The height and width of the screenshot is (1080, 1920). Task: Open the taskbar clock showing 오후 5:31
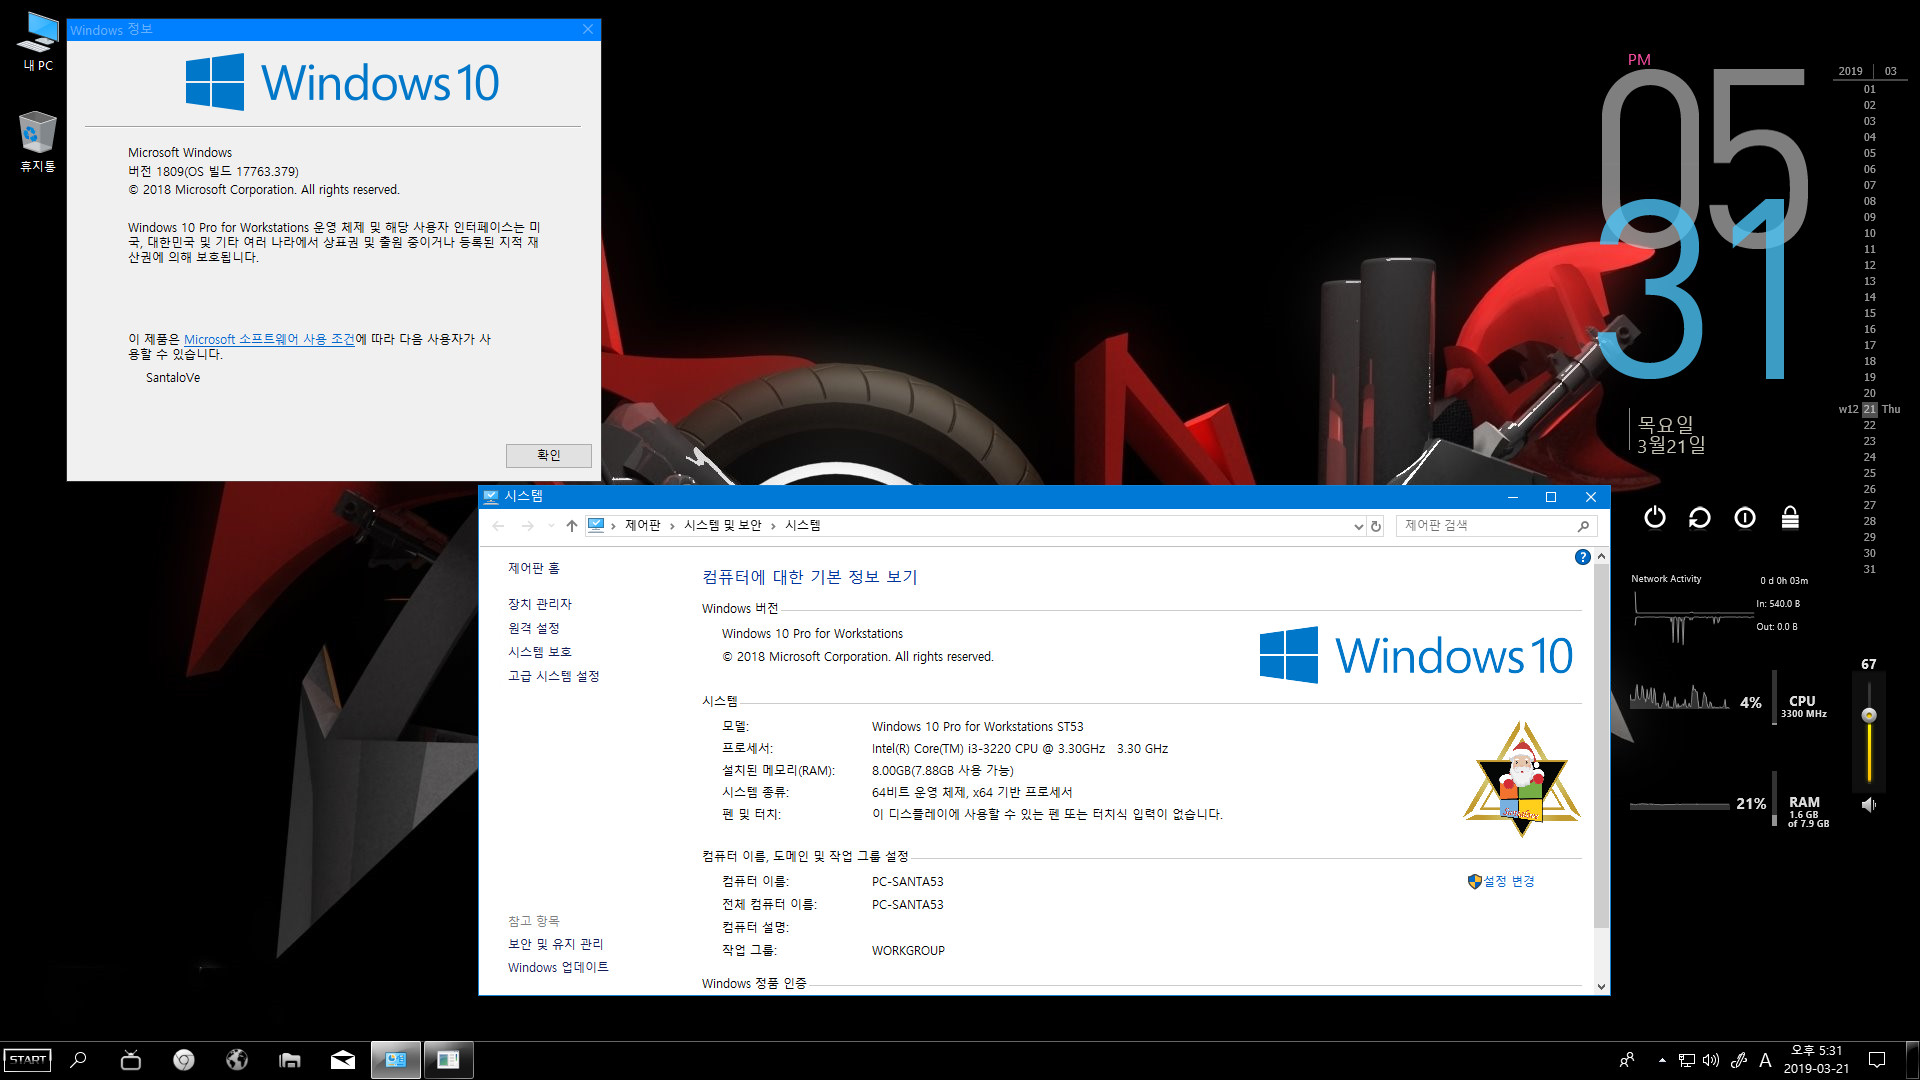coord(1816,1060)
